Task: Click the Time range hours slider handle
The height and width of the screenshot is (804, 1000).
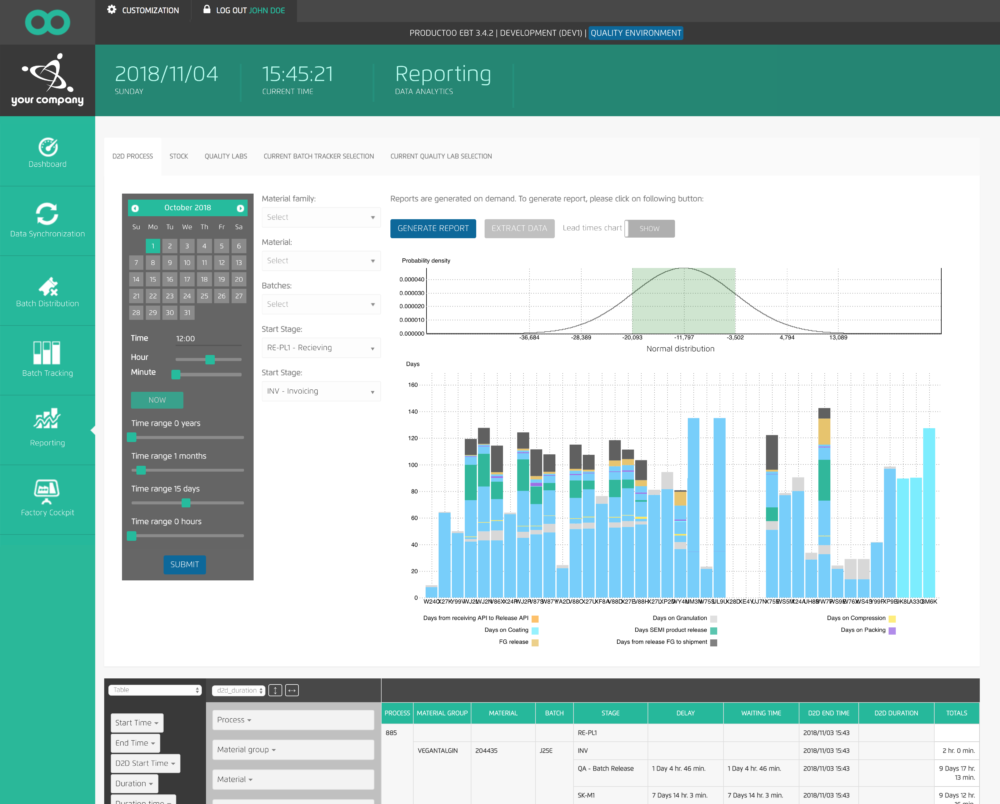Action: (x=132, y=536)
